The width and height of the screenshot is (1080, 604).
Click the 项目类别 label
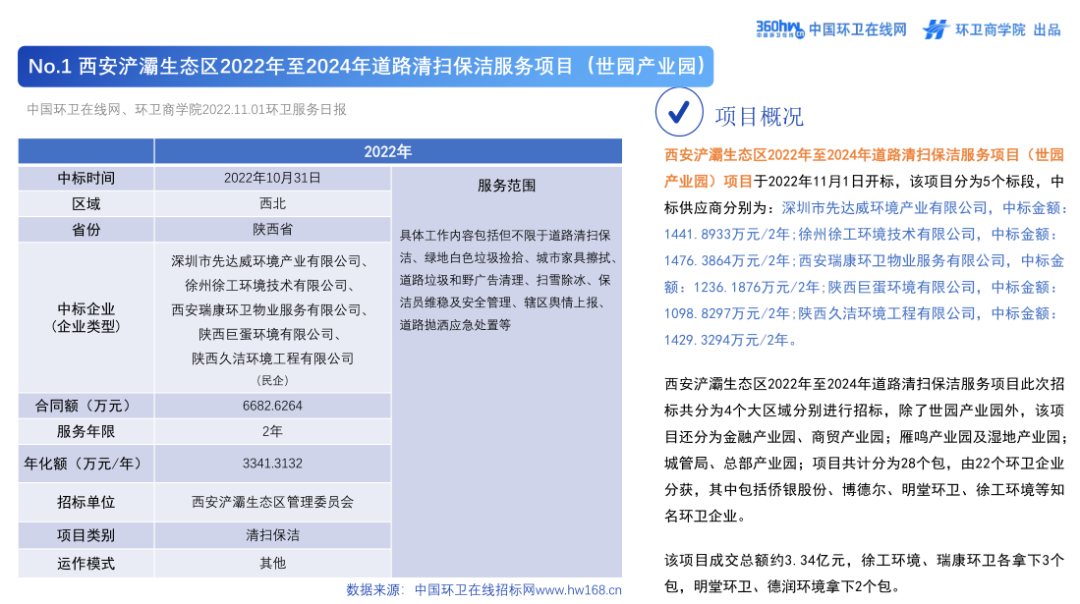86,535
